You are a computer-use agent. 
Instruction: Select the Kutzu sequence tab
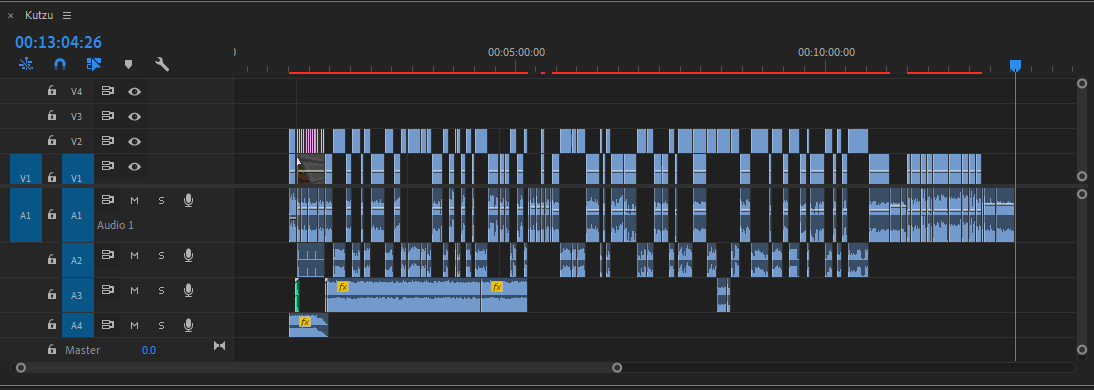39,15
